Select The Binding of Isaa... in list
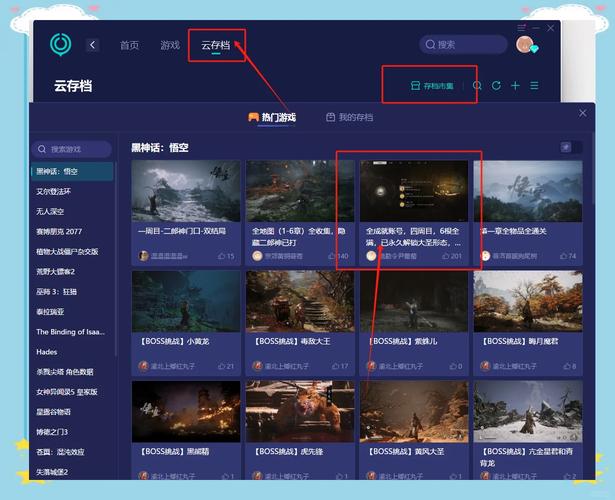Image resolution: width=615 pixels, height=500 pixels. 71,332
